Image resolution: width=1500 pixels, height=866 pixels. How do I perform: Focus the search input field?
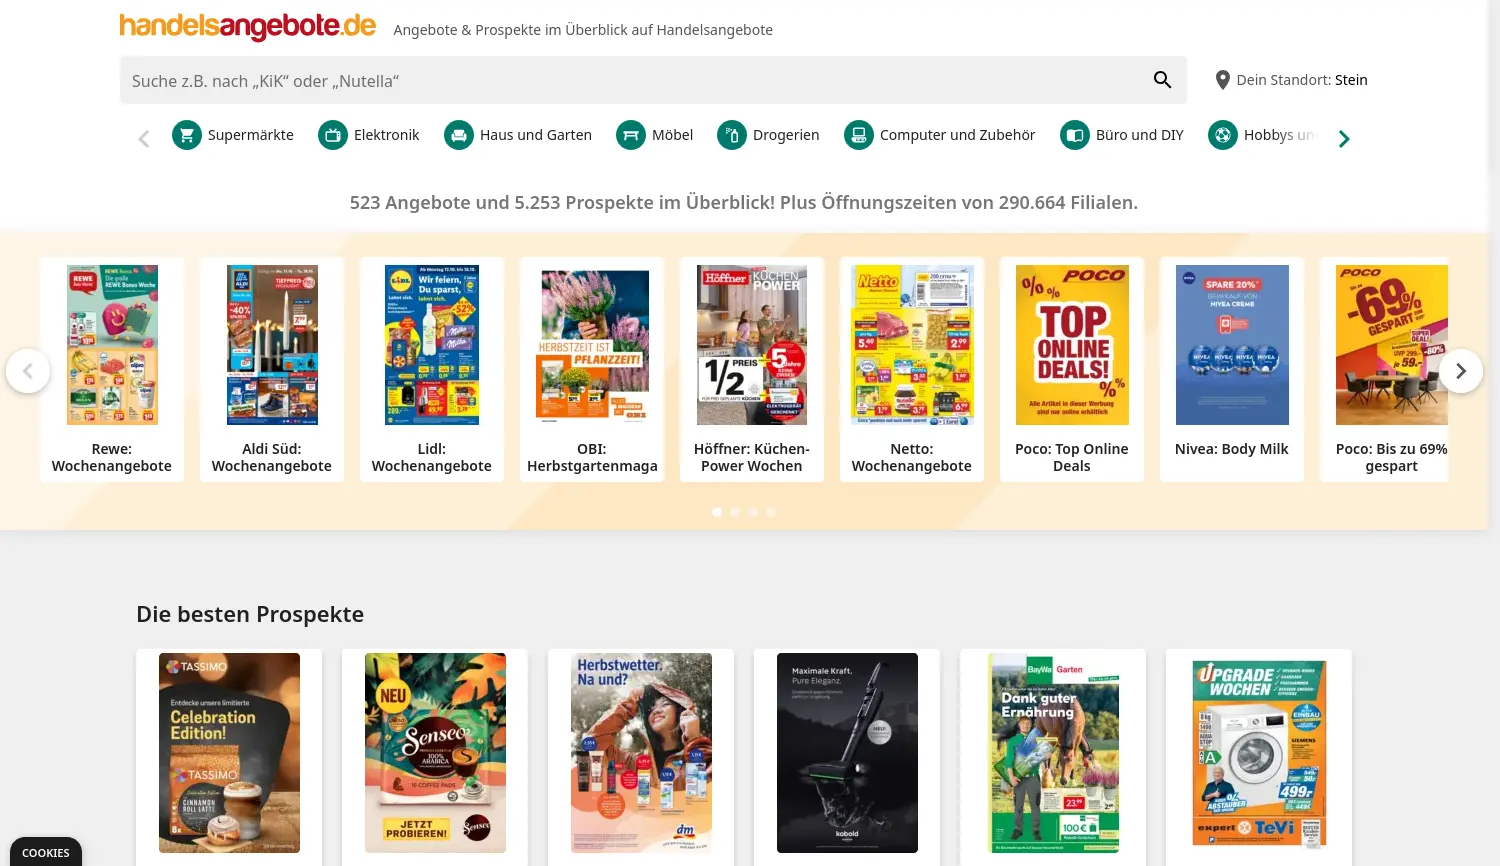pyautogui.click(x=635, y=80)
